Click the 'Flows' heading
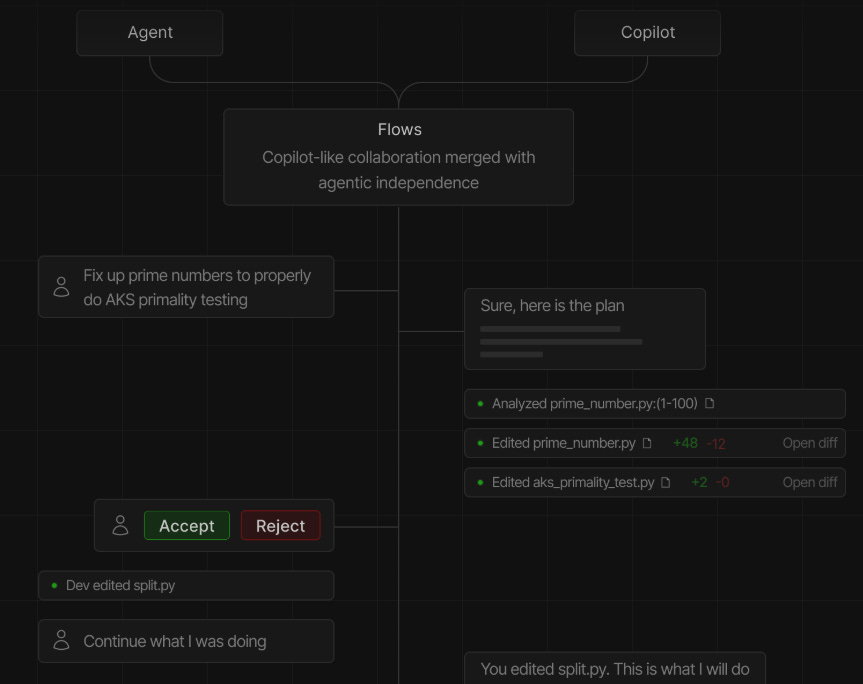The height and width of the screenshot is (684, 863). click(x=400, y=129)
